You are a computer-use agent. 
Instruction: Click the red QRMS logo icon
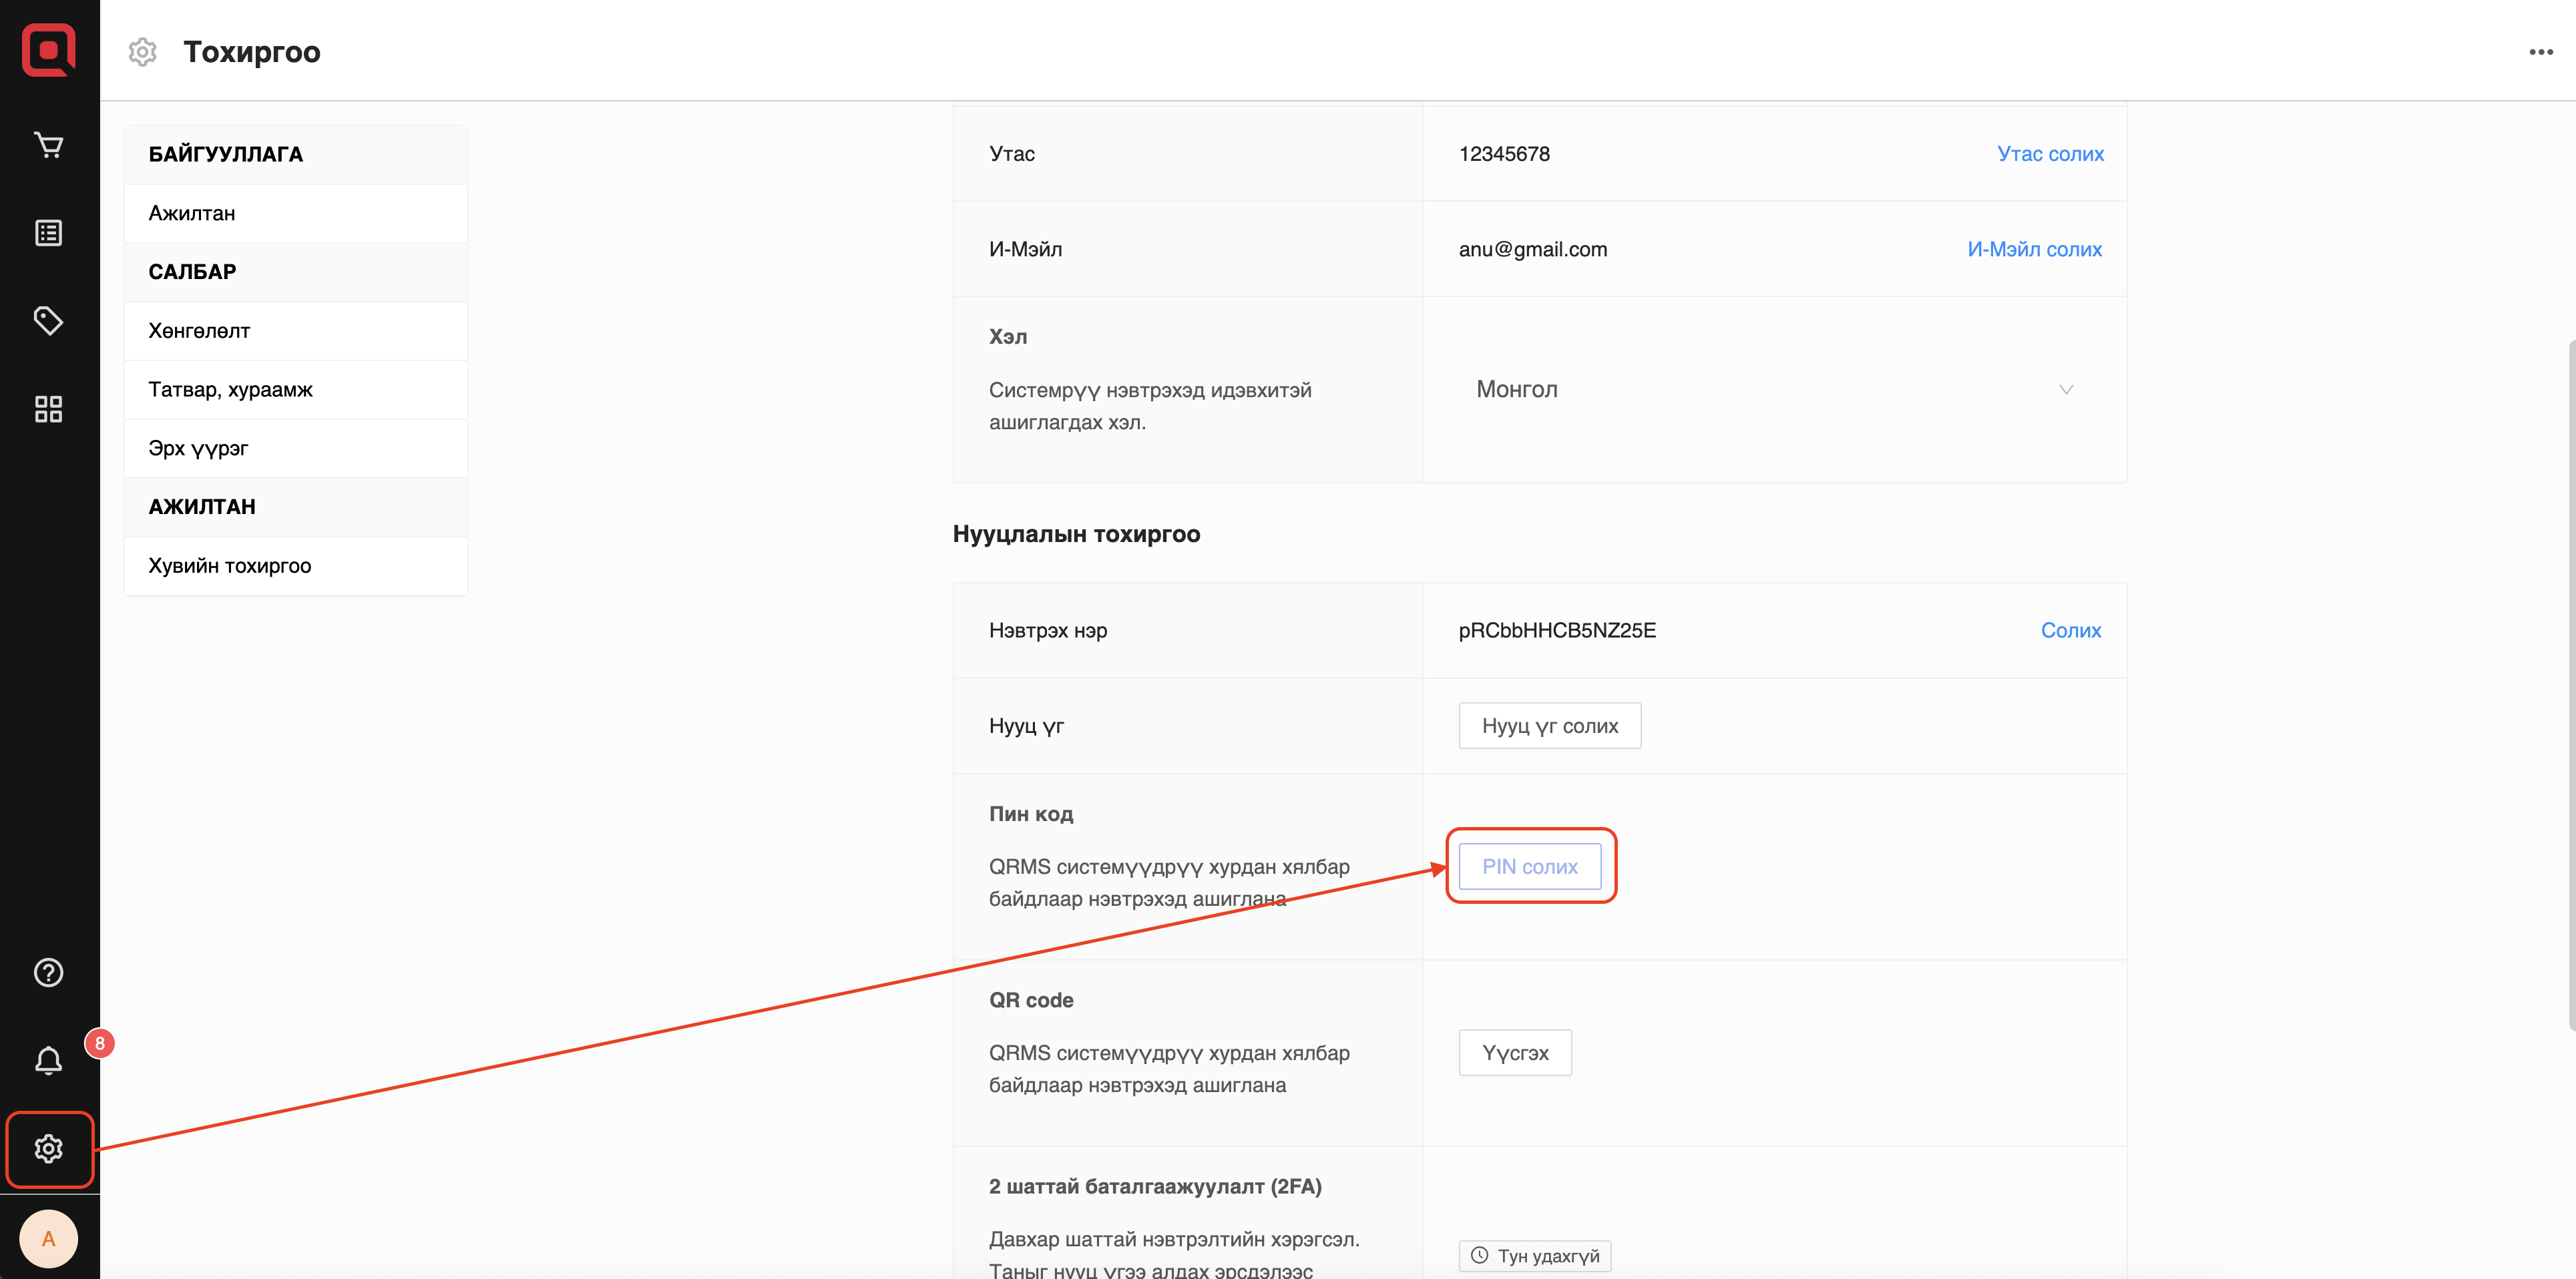[x=48, y=50]
